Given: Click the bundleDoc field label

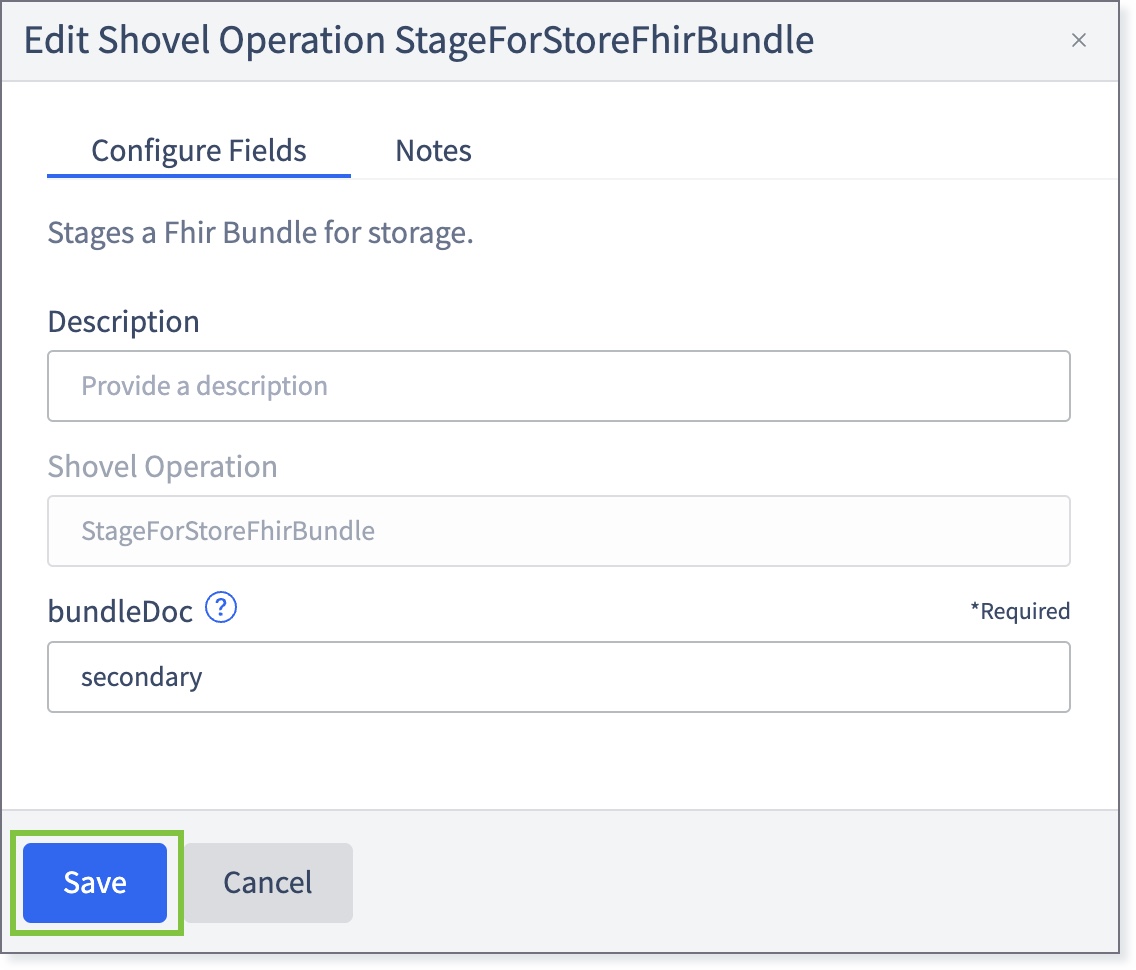Looking at the screenshot, I should tap(120, 611).
